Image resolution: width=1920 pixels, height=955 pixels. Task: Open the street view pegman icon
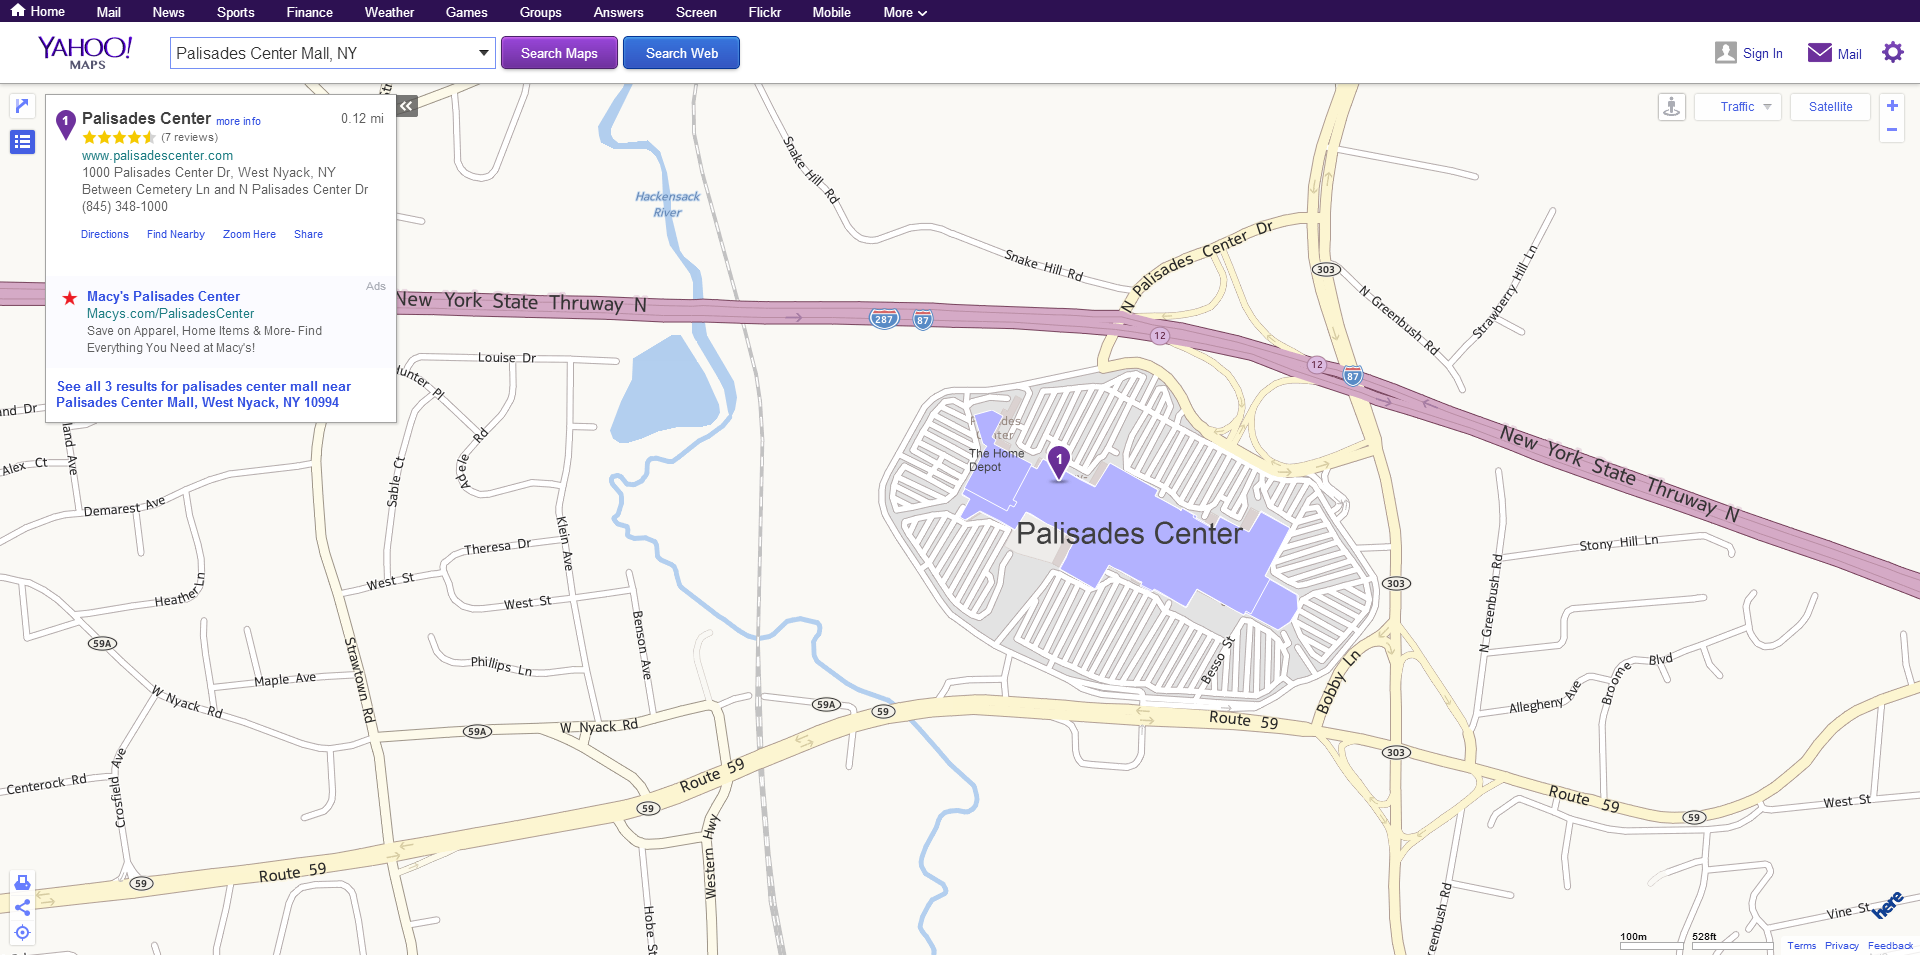[1672, 107]
